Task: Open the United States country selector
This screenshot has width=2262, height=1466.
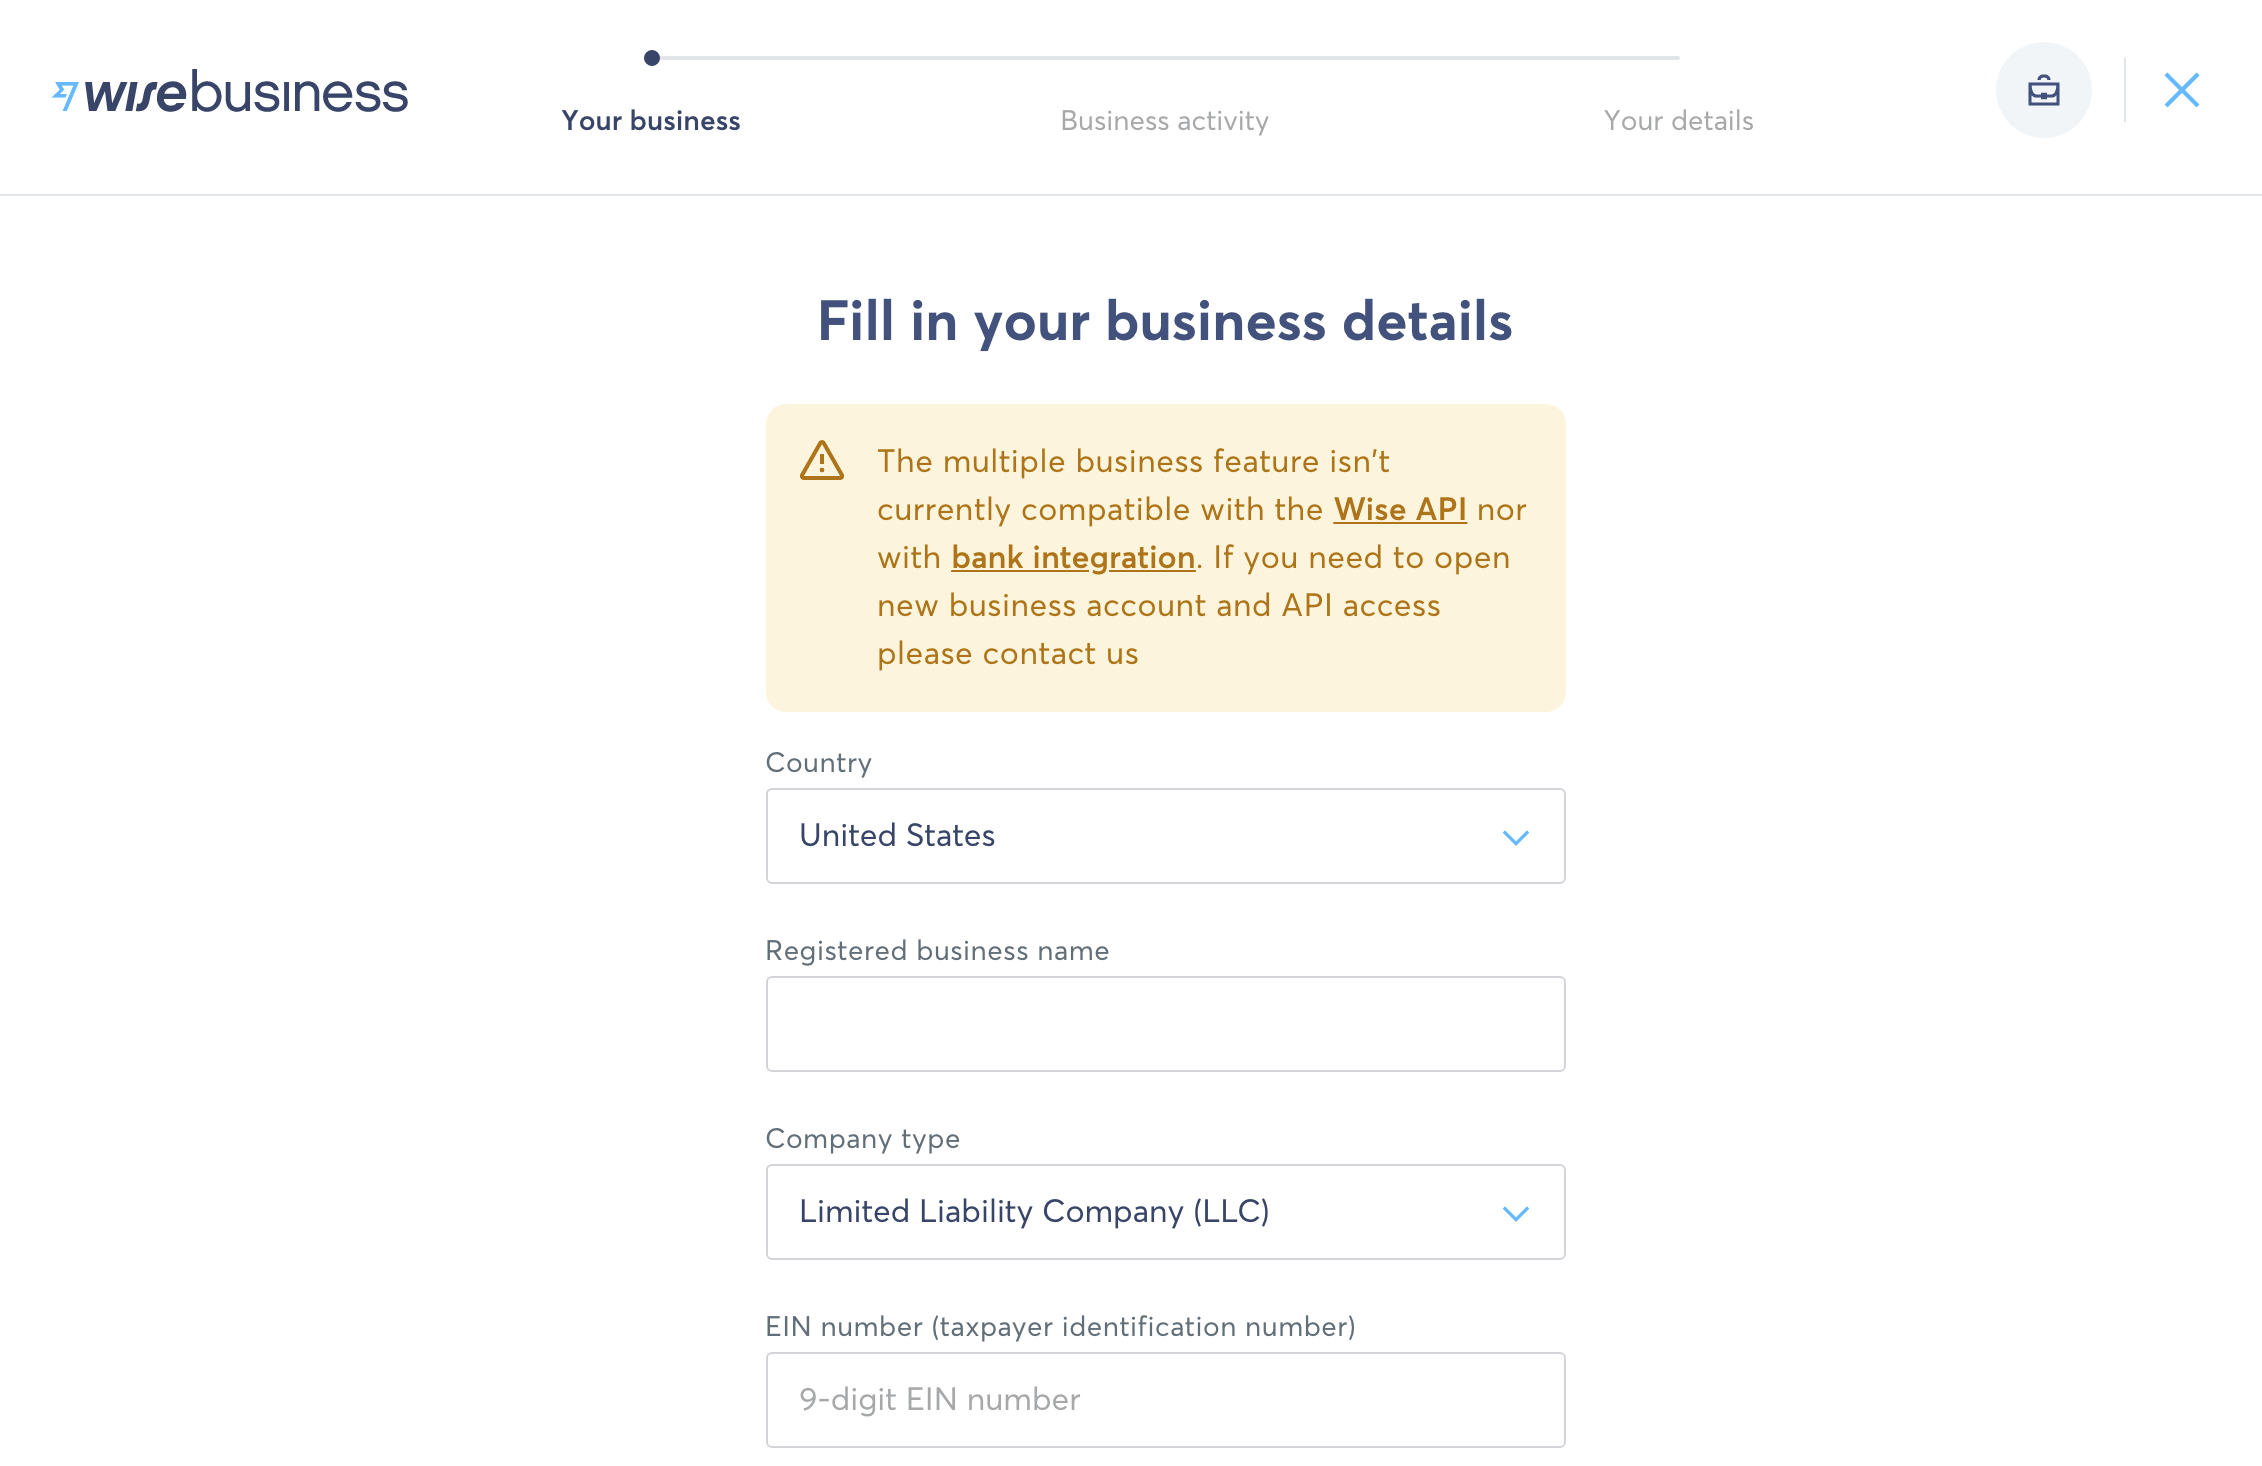Action: tap(1165, 836)
